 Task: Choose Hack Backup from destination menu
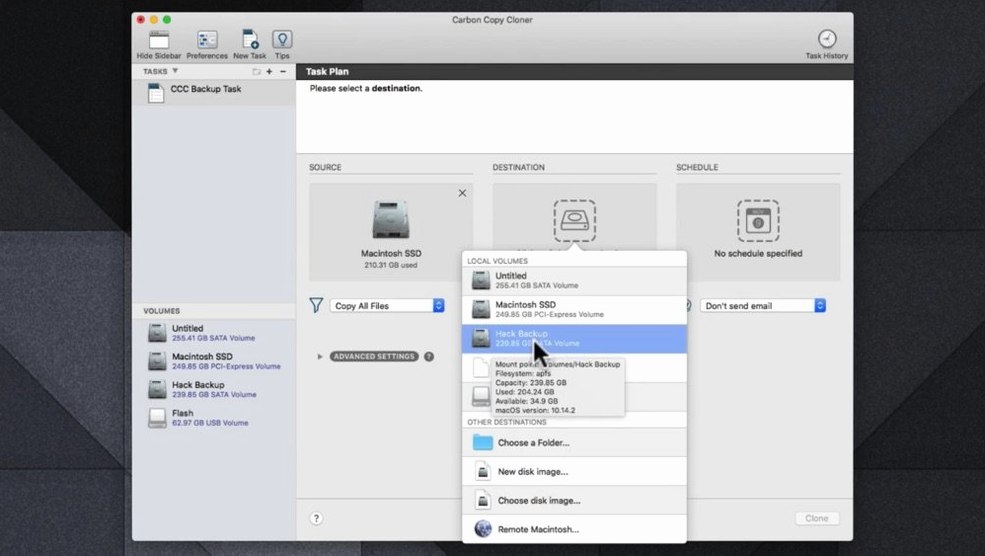coord(574,339)
